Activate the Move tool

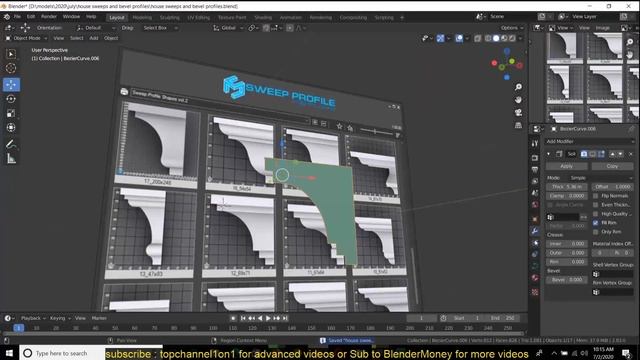11,84
